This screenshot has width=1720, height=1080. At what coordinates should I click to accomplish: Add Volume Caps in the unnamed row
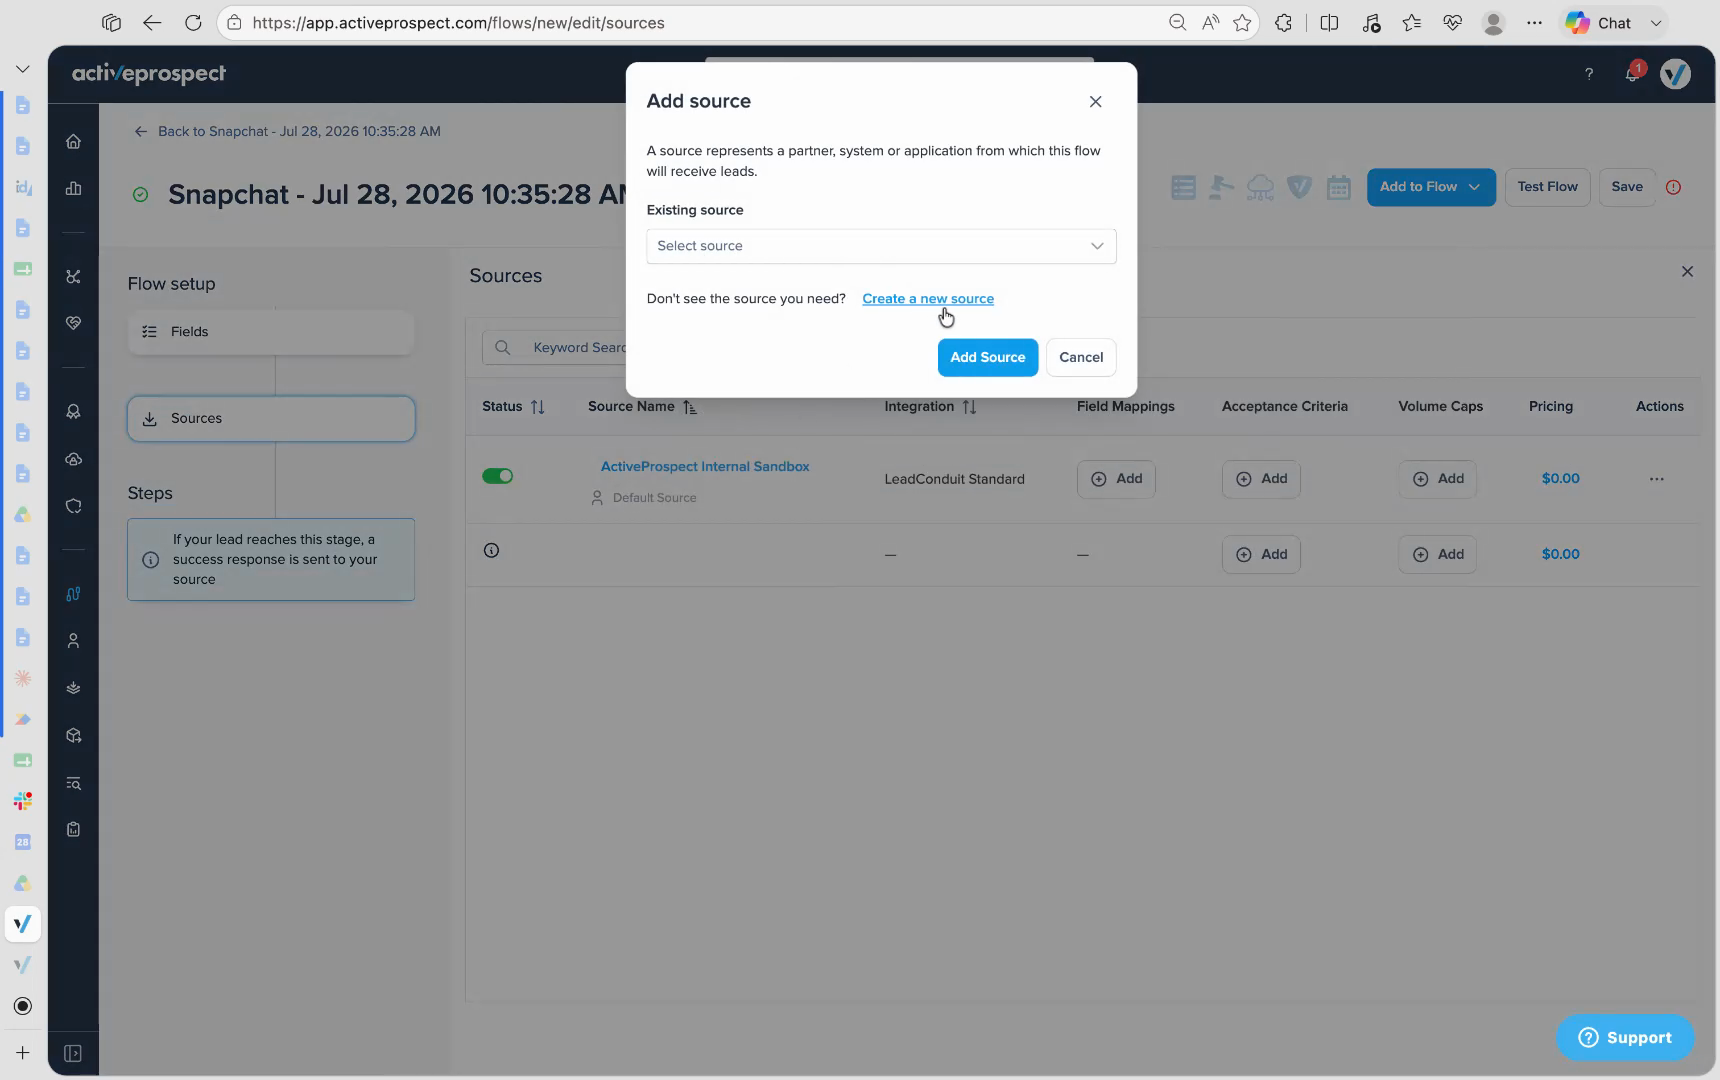(x=1438, y=555)
